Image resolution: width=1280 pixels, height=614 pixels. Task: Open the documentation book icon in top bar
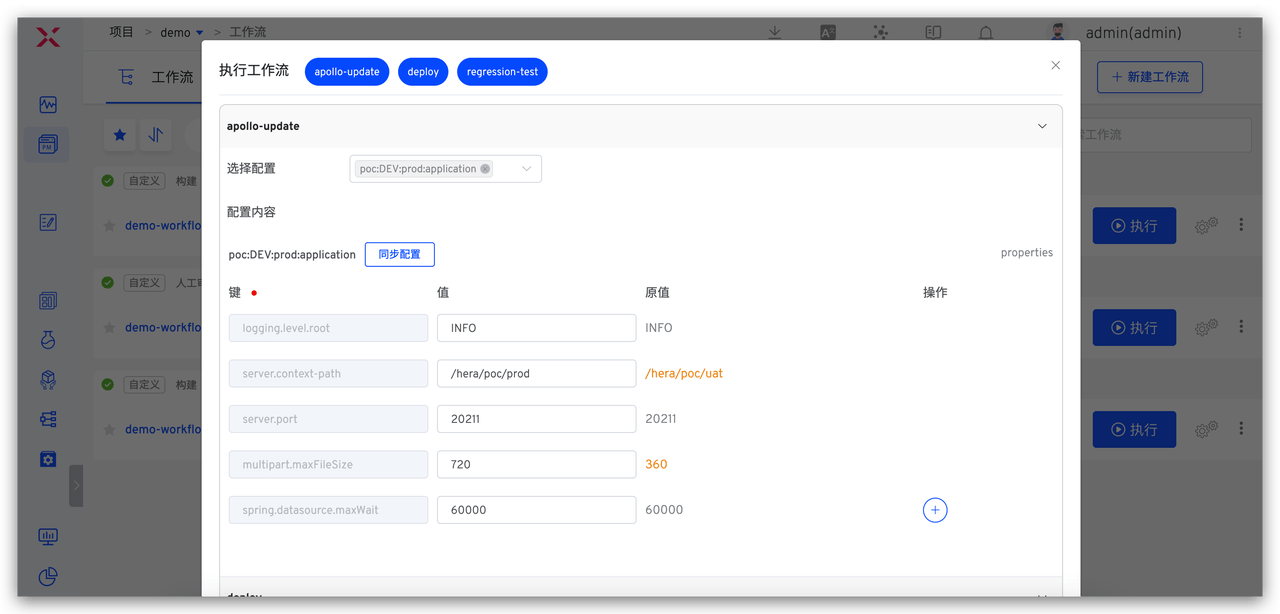click(932, 32)
